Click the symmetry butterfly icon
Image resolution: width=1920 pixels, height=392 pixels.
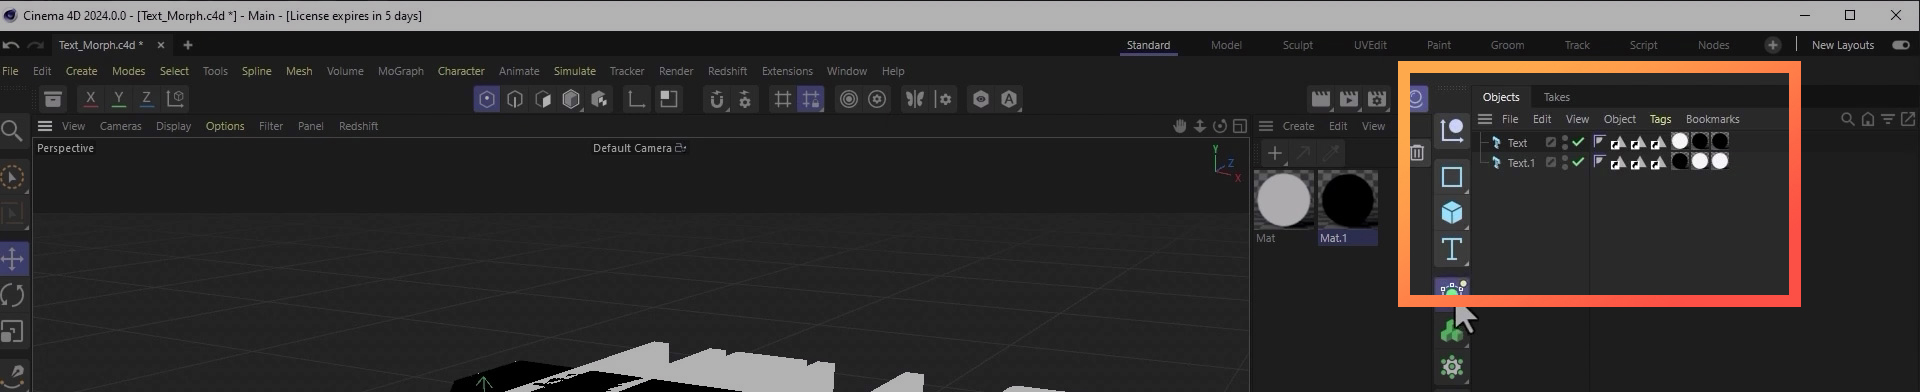[915, 99]
